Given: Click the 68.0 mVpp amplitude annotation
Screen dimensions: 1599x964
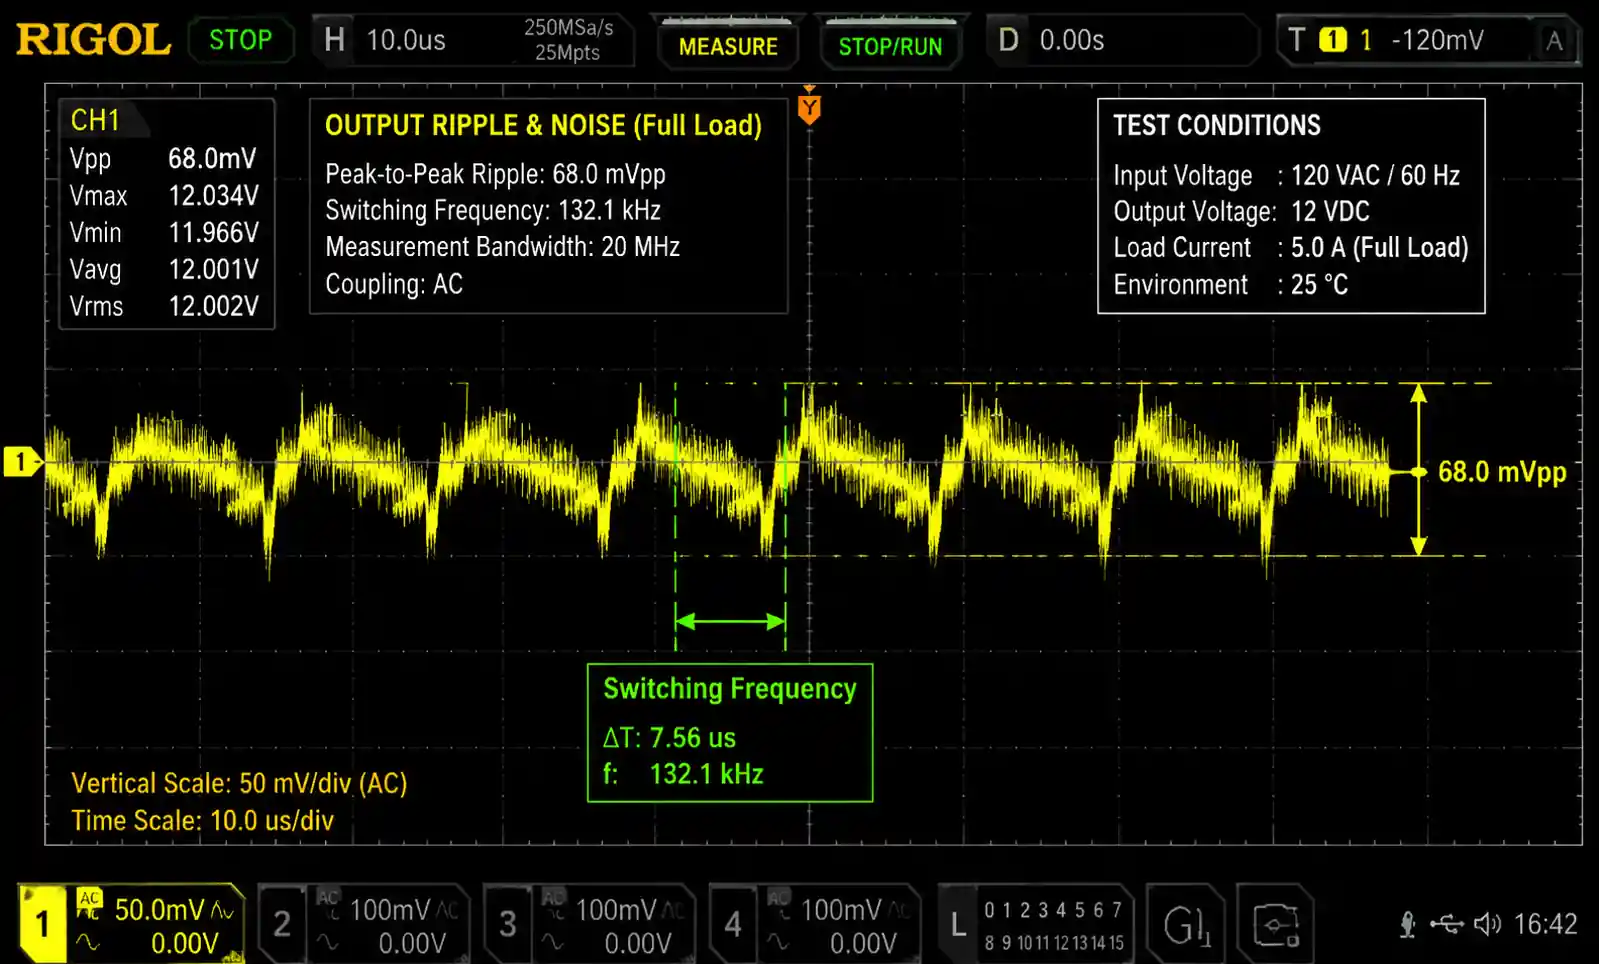Looking at the screenshot, I should click(x=1502, y=472).
